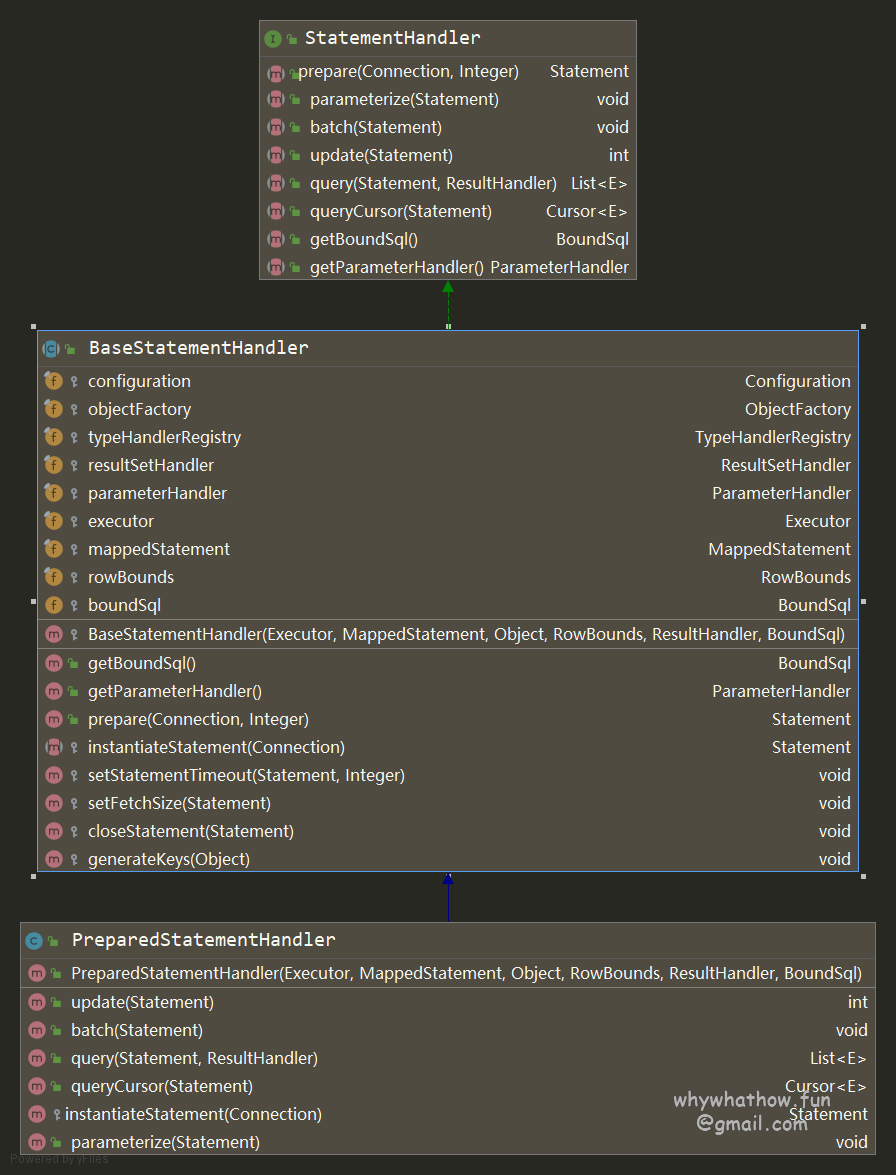This screenshot has height=1175, width=896.
Task: Click the top-left resize handle of BaseStatementHandler
Action: coord(34,326)
